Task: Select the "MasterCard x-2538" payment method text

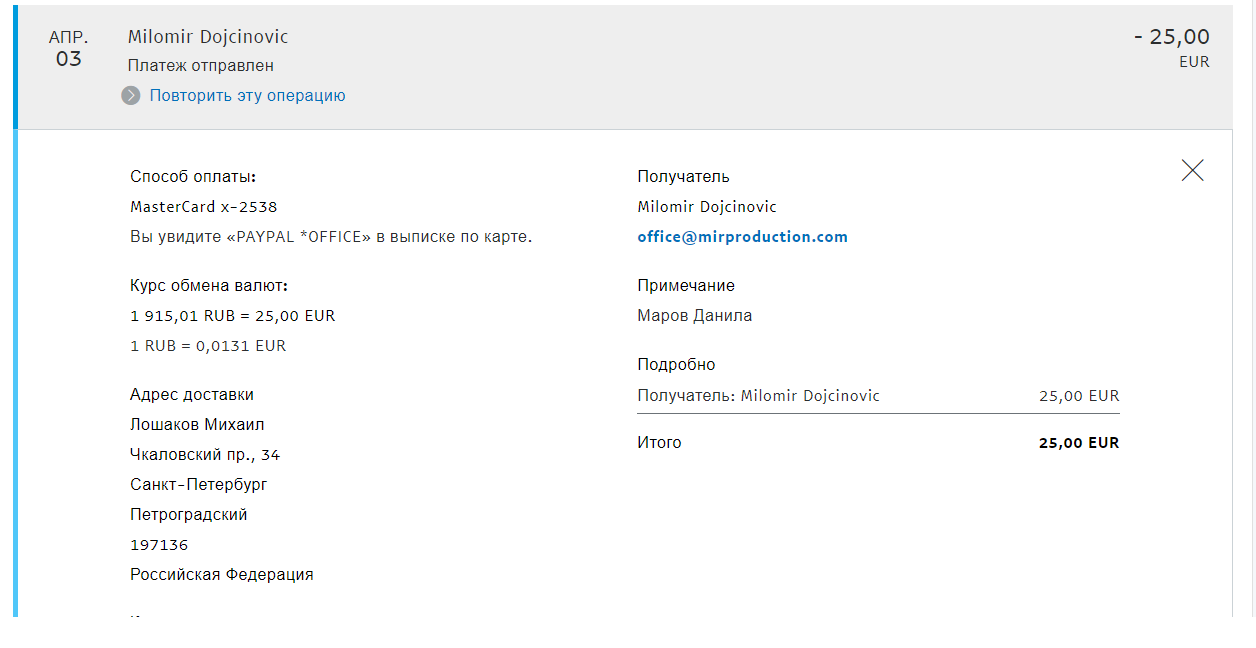Action: coord(204,207)
